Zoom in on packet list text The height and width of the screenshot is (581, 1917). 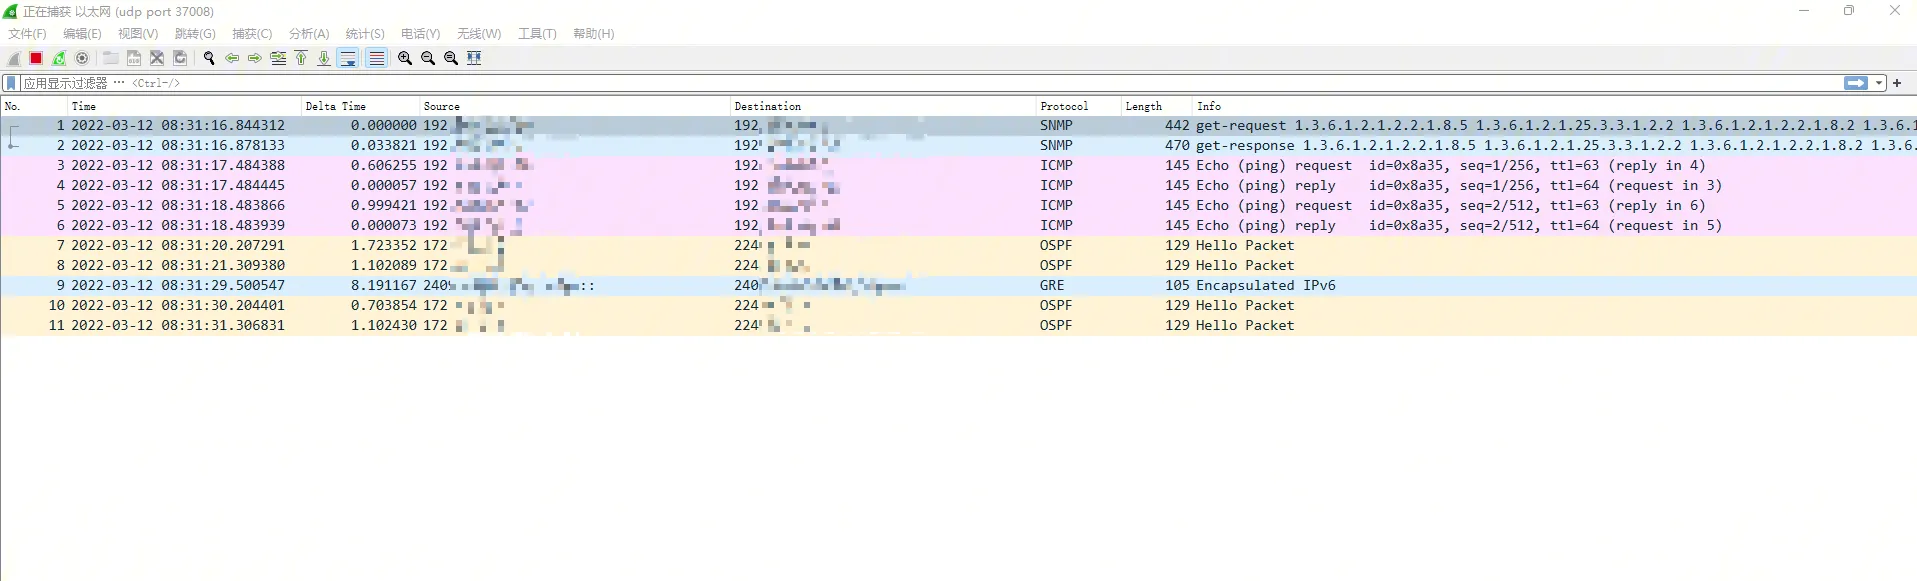coord(405,58)
